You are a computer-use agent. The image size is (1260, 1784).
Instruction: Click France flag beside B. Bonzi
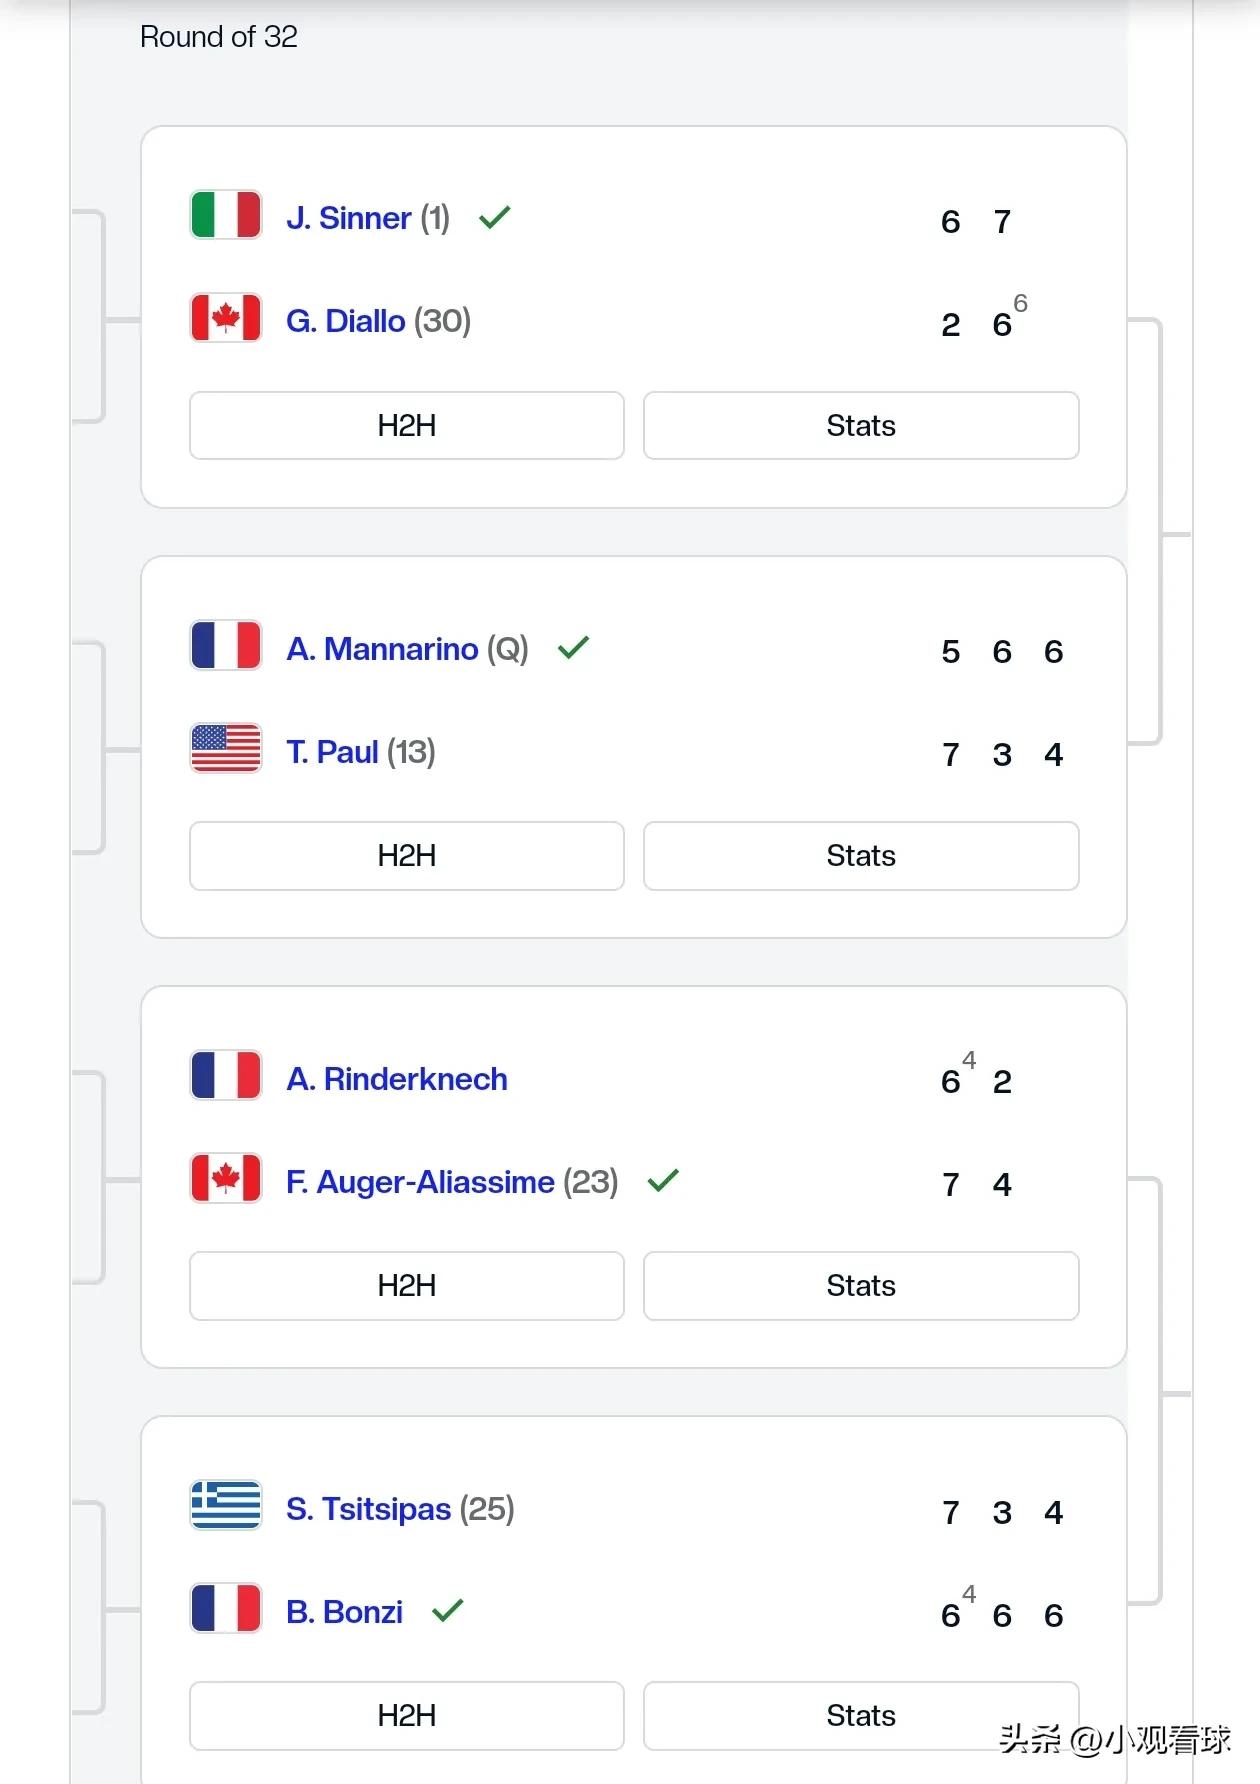click(x=226, y=1609)
